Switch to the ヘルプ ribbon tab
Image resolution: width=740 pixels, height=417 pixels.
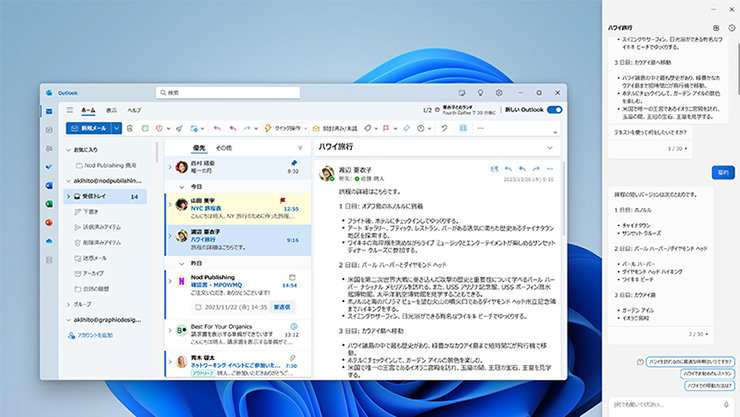[x=134, y=110]
